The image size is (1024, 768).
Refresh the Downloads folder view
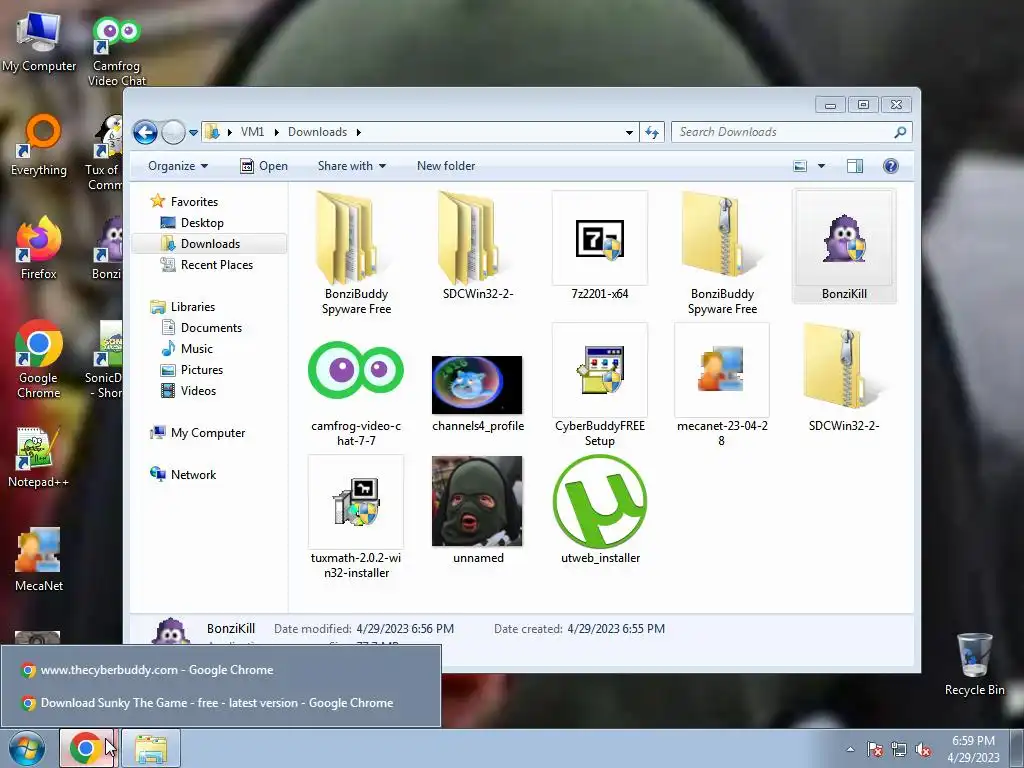click(x=652, y=133)
